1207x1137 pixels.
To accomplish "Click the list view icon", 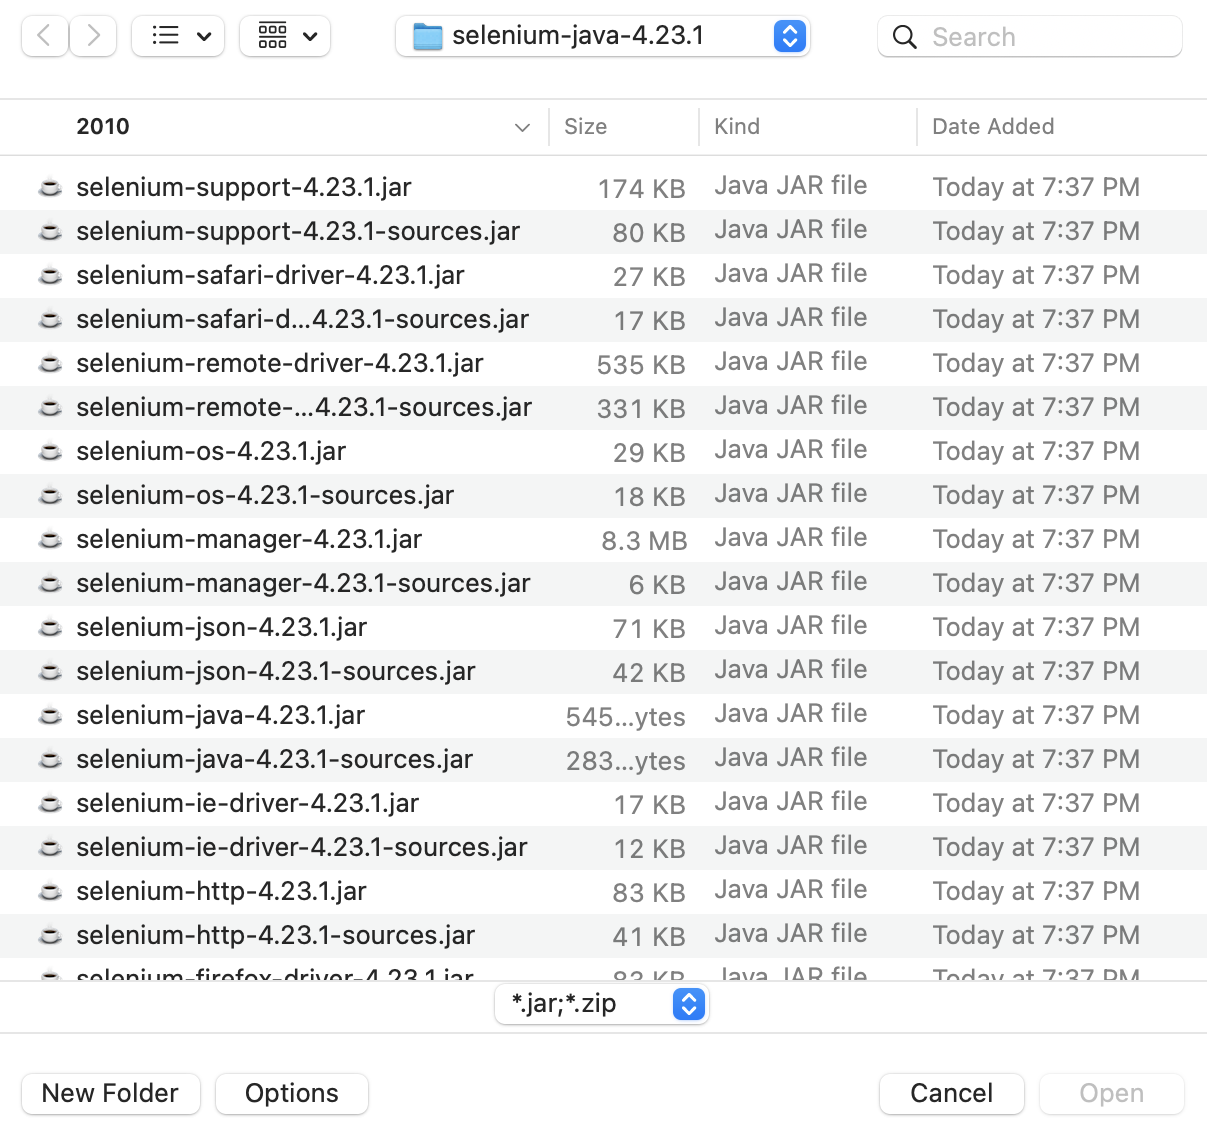I will coord(166,36).
